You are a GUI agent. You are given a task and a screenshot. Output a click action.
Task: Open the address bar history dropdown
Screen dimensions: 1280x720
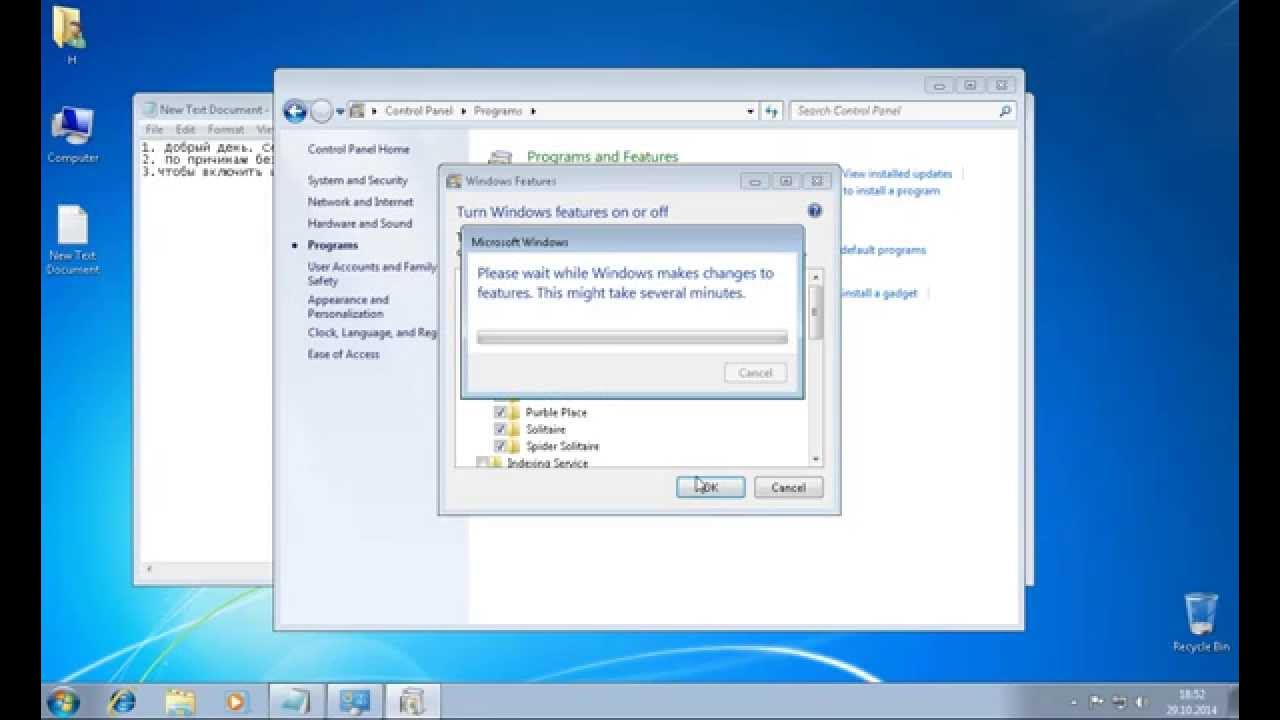pos(750,112)
